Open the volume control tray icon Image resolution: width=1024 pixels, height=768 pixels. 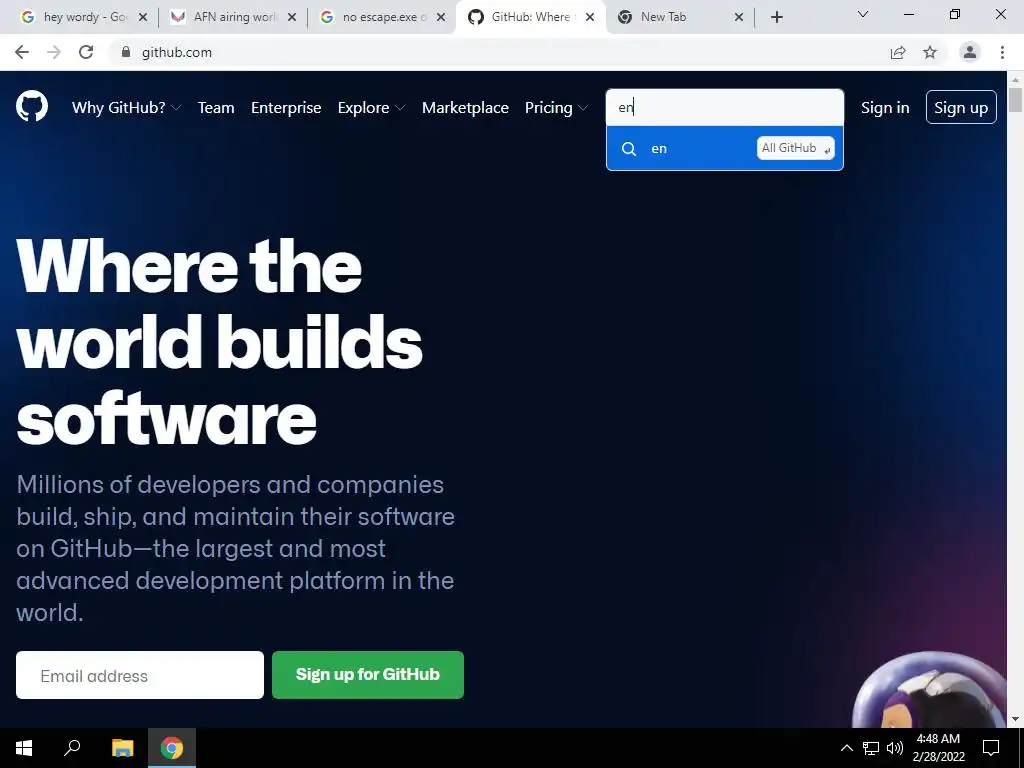click(895, 748)
